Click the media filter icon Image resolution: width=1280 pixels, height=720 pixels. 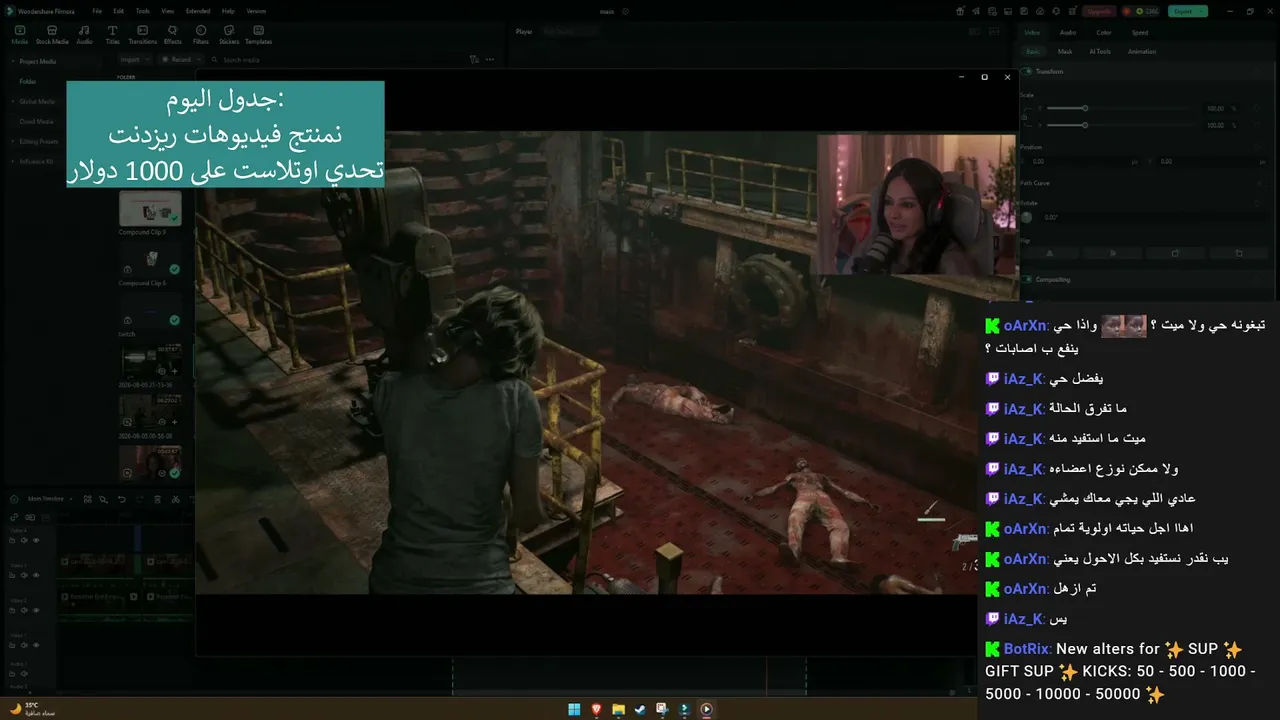point(474,60)
